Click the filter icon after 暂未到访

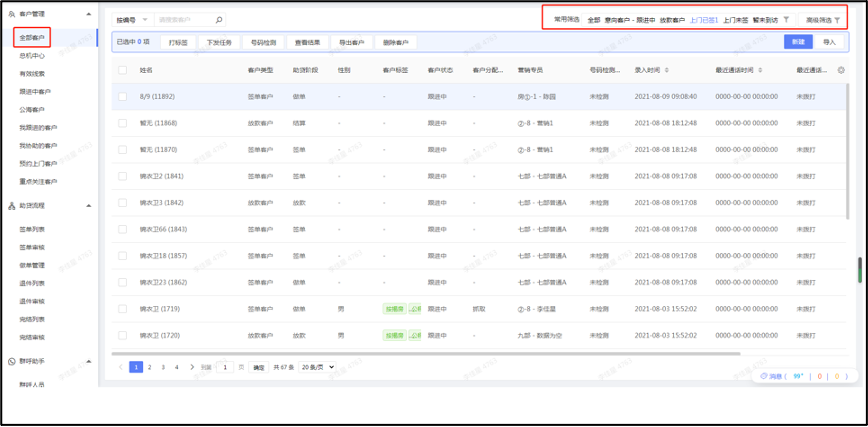click(786, 19)
